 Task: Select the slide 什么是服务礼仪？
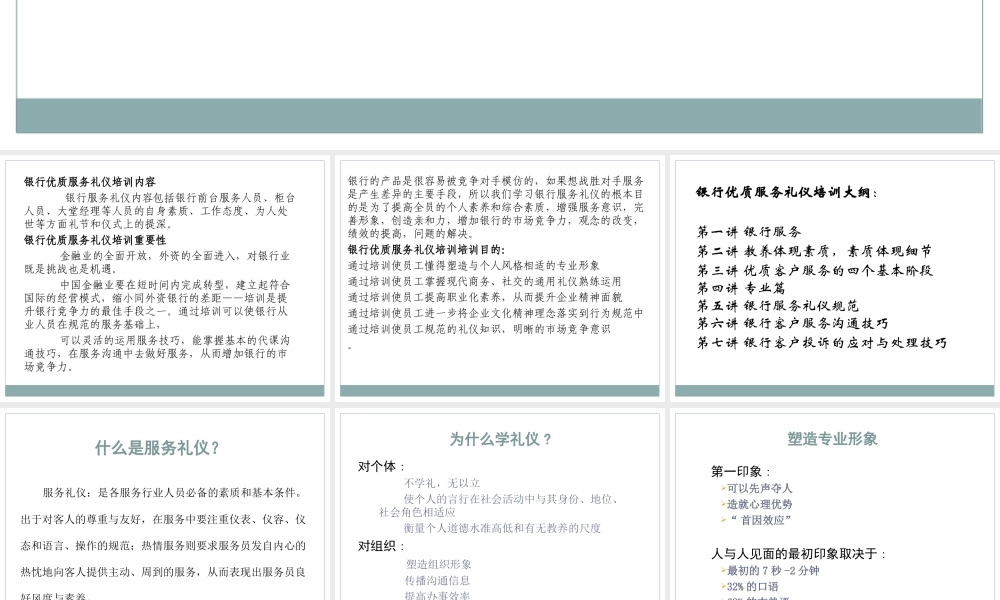pyautogui.click(x=165, y=507)
